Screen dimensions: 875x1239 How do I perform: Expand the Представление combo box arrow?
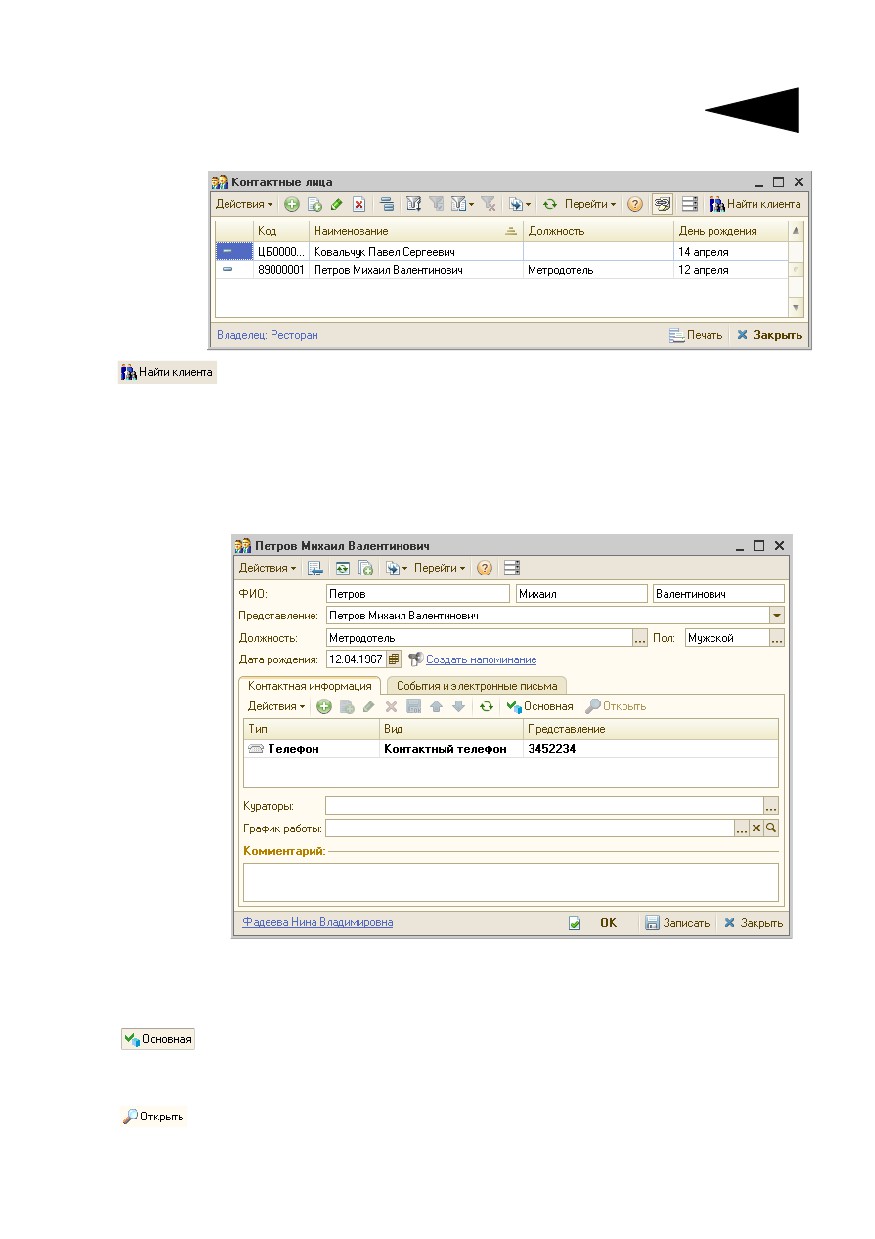[x=777, y=616]
